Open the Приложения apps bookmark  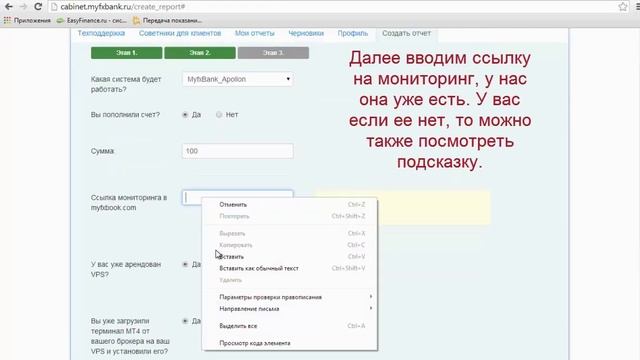[x=27, y=20]
